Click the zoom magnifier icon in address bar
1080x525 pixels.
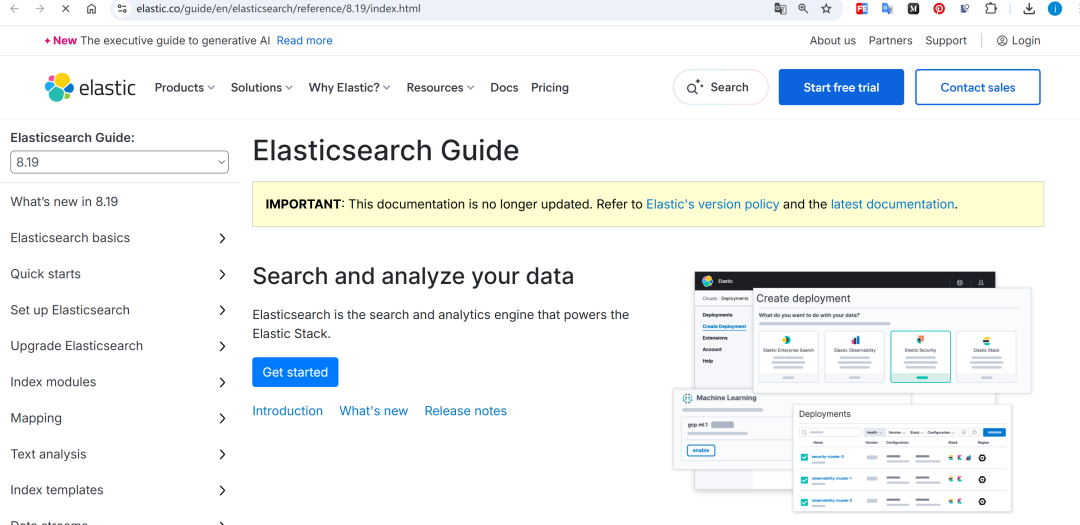pos(803,9)
